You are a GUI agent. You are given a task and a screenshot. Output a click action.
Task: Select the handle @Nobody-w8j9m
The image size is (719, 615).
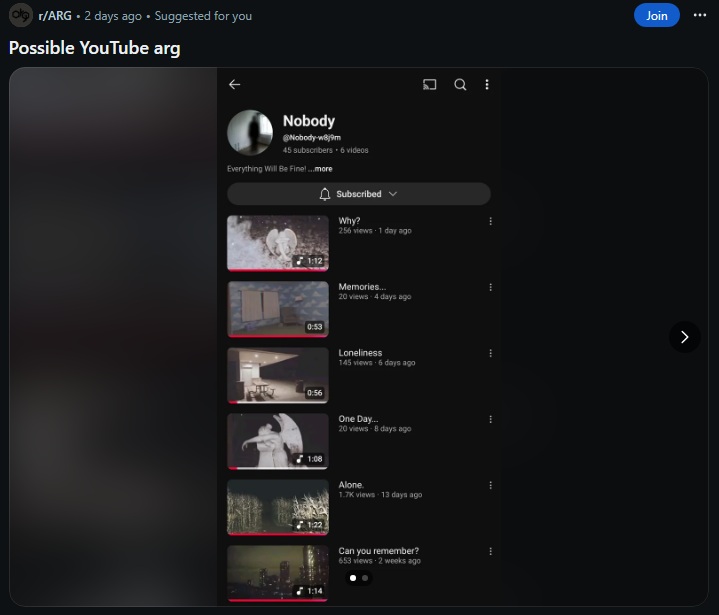(312, 138)
